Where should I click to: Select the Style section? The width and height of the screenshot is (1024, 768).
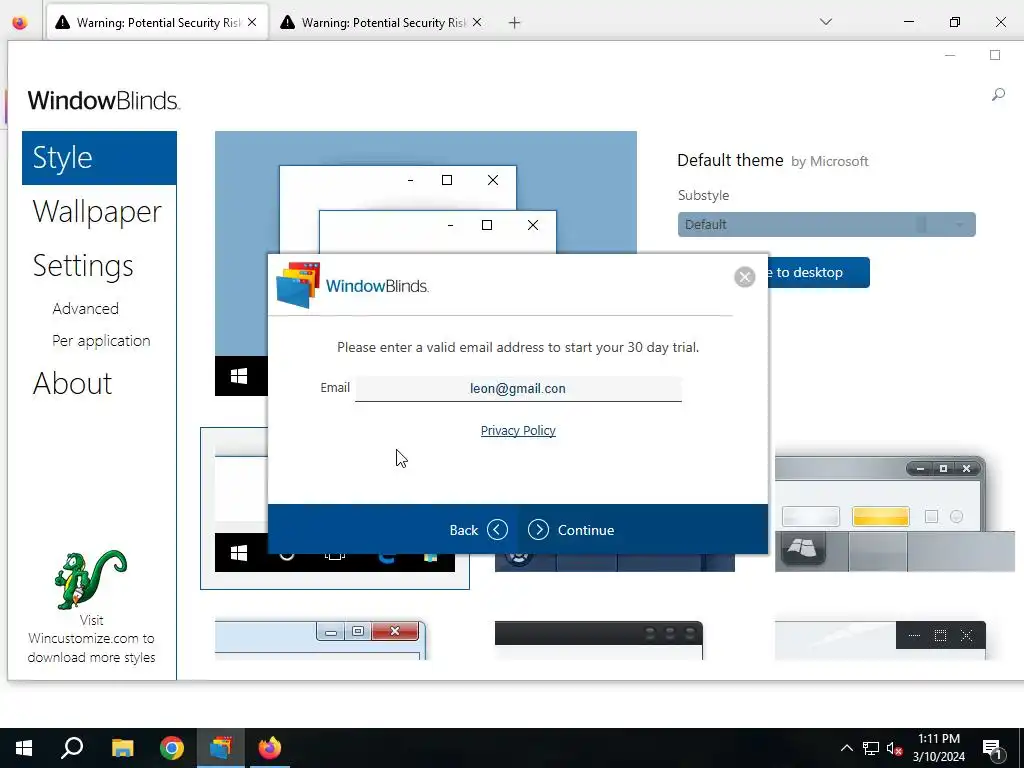point(99,158)
